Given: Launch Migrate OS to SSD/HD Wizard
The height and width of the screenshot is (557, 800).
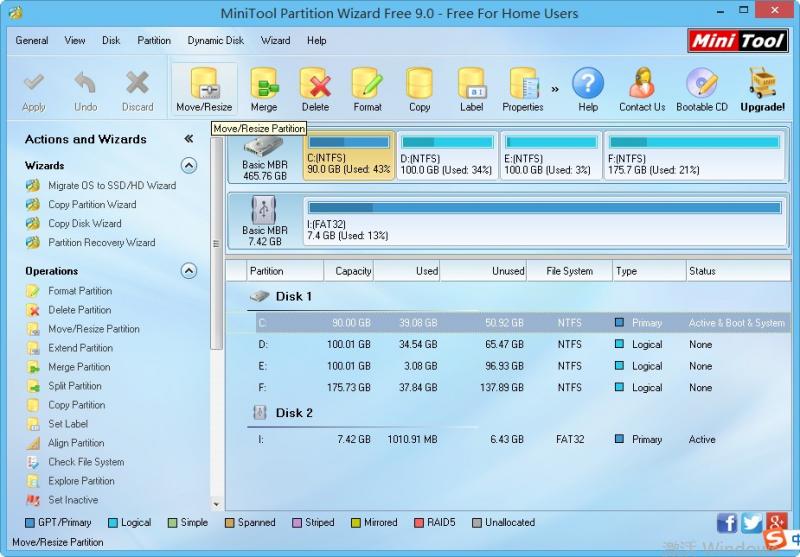Looking at the screenshot, I should tap(101, 186).
